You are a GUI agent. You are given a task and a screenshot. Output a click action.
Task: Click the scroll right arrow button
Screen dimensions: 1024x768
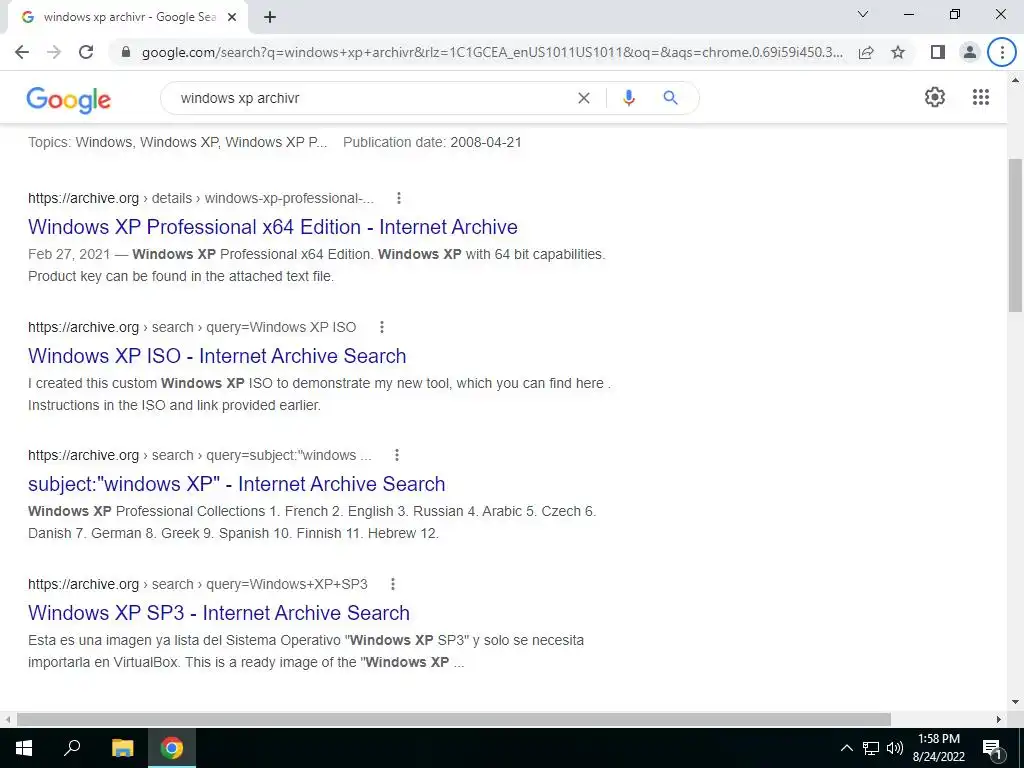[999, 719]
